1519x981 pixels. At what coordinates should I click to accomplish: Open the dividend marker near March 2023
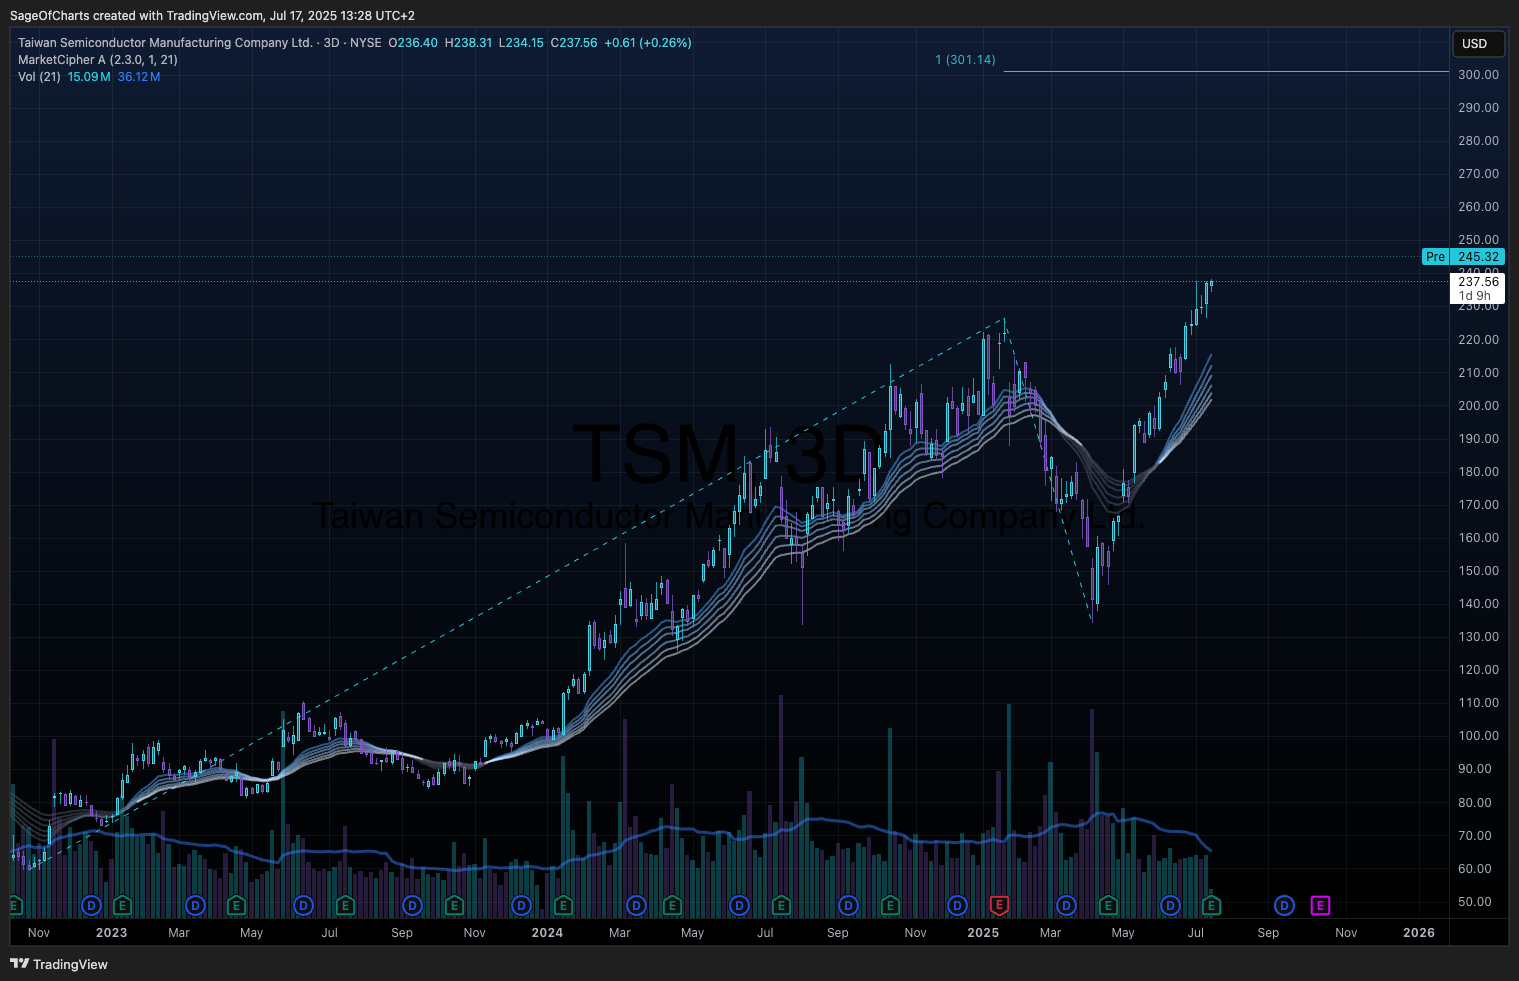[x=196, y=906]
